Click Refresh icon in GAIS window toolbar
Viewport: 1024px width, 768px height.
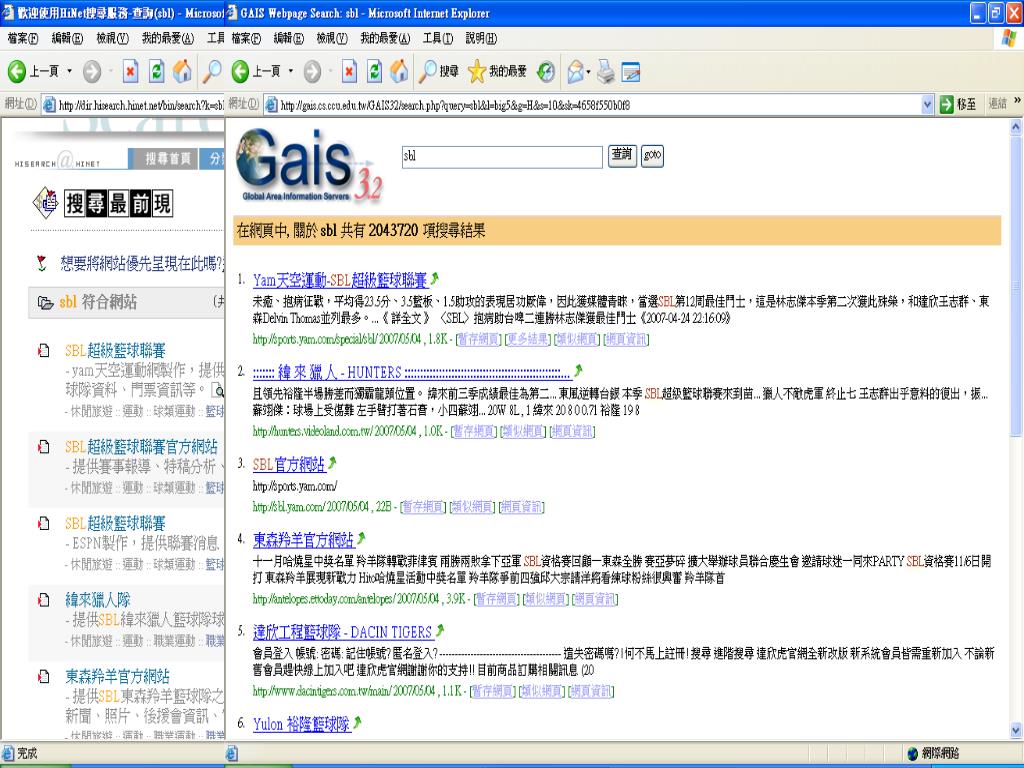click(374, 71)
